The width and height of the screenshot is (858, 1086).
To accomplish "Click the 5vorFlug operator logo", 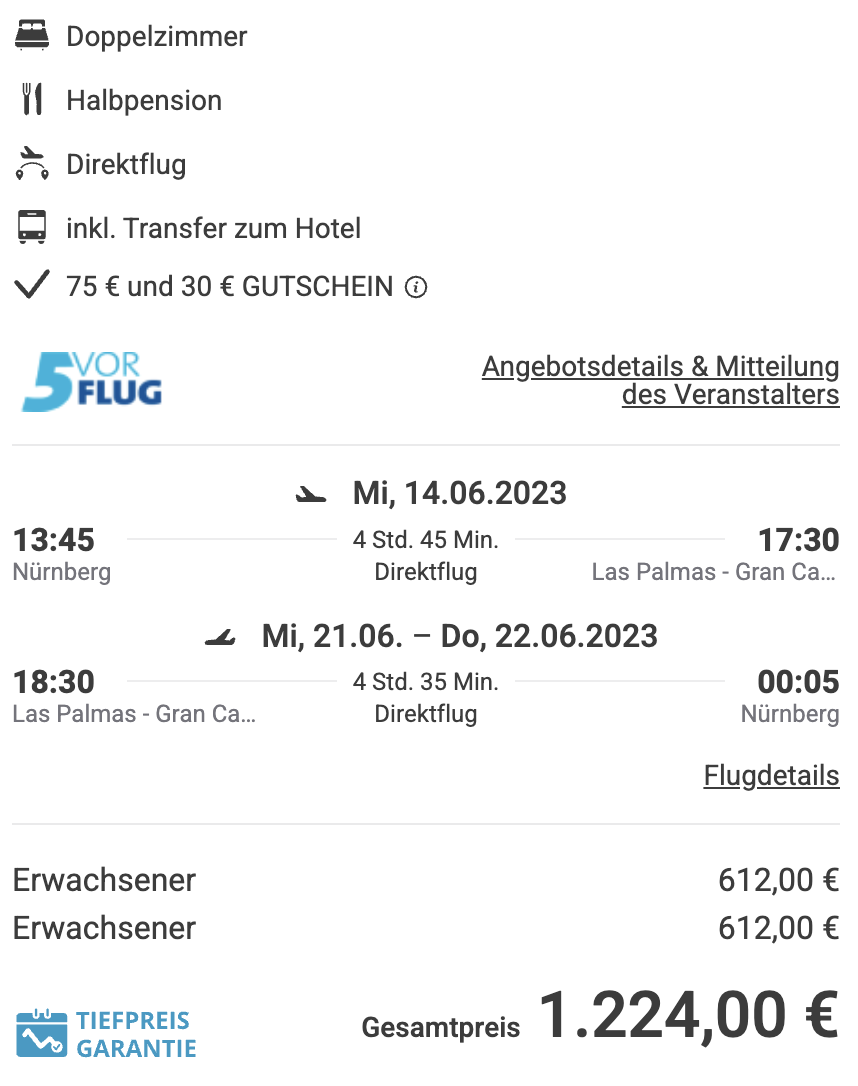I will (92, 382).
